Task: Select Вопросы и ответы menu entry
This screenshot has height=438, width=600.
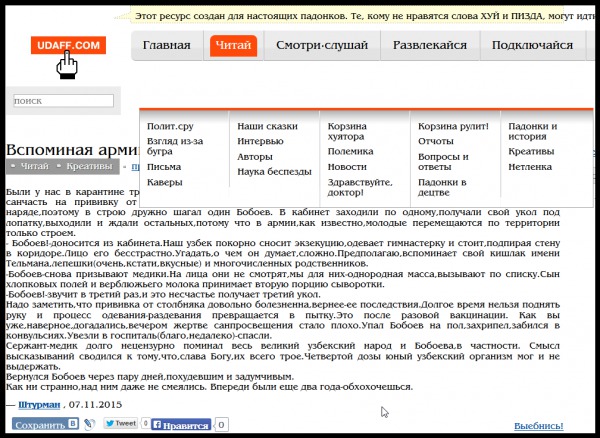Action: click(443, 162)
